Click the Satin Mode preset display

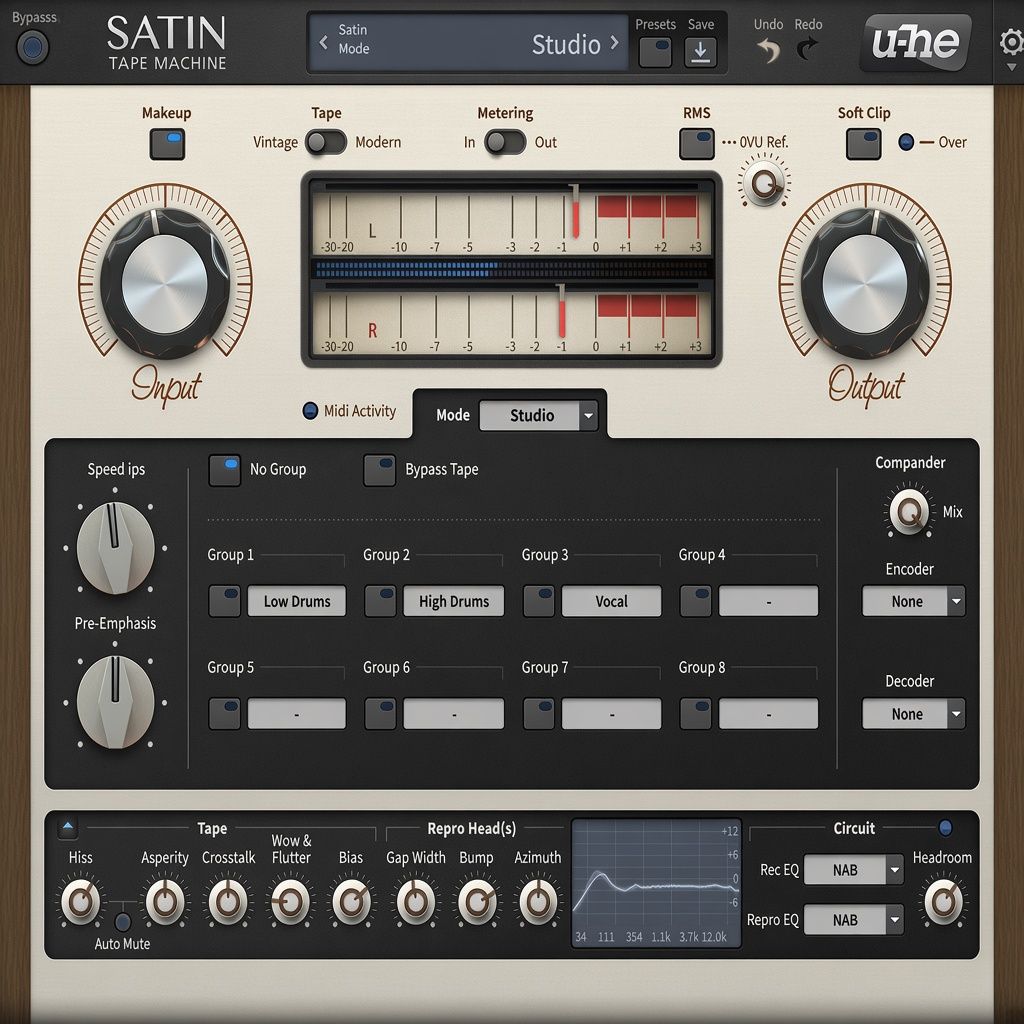click(468, 43)
